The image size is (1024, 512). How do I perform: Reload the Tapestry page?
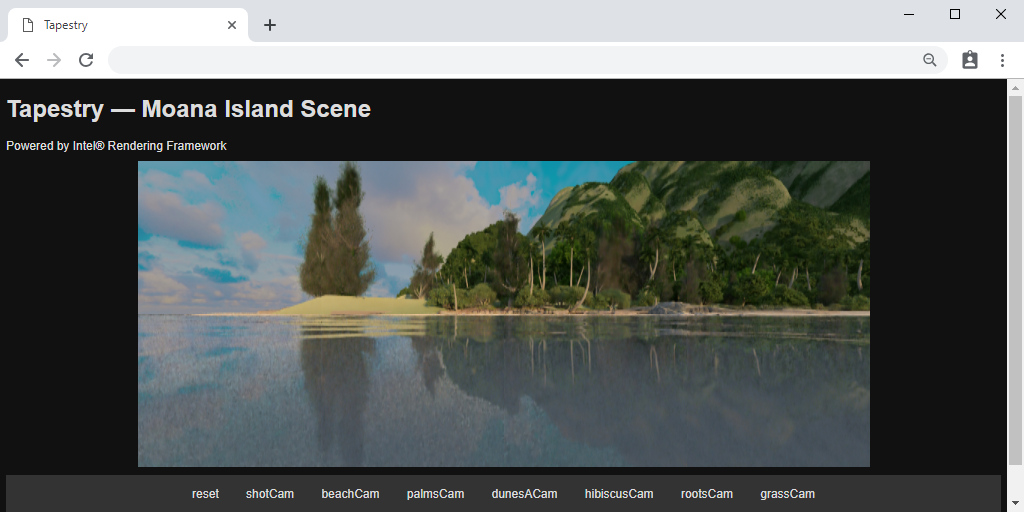pos(86,60)
